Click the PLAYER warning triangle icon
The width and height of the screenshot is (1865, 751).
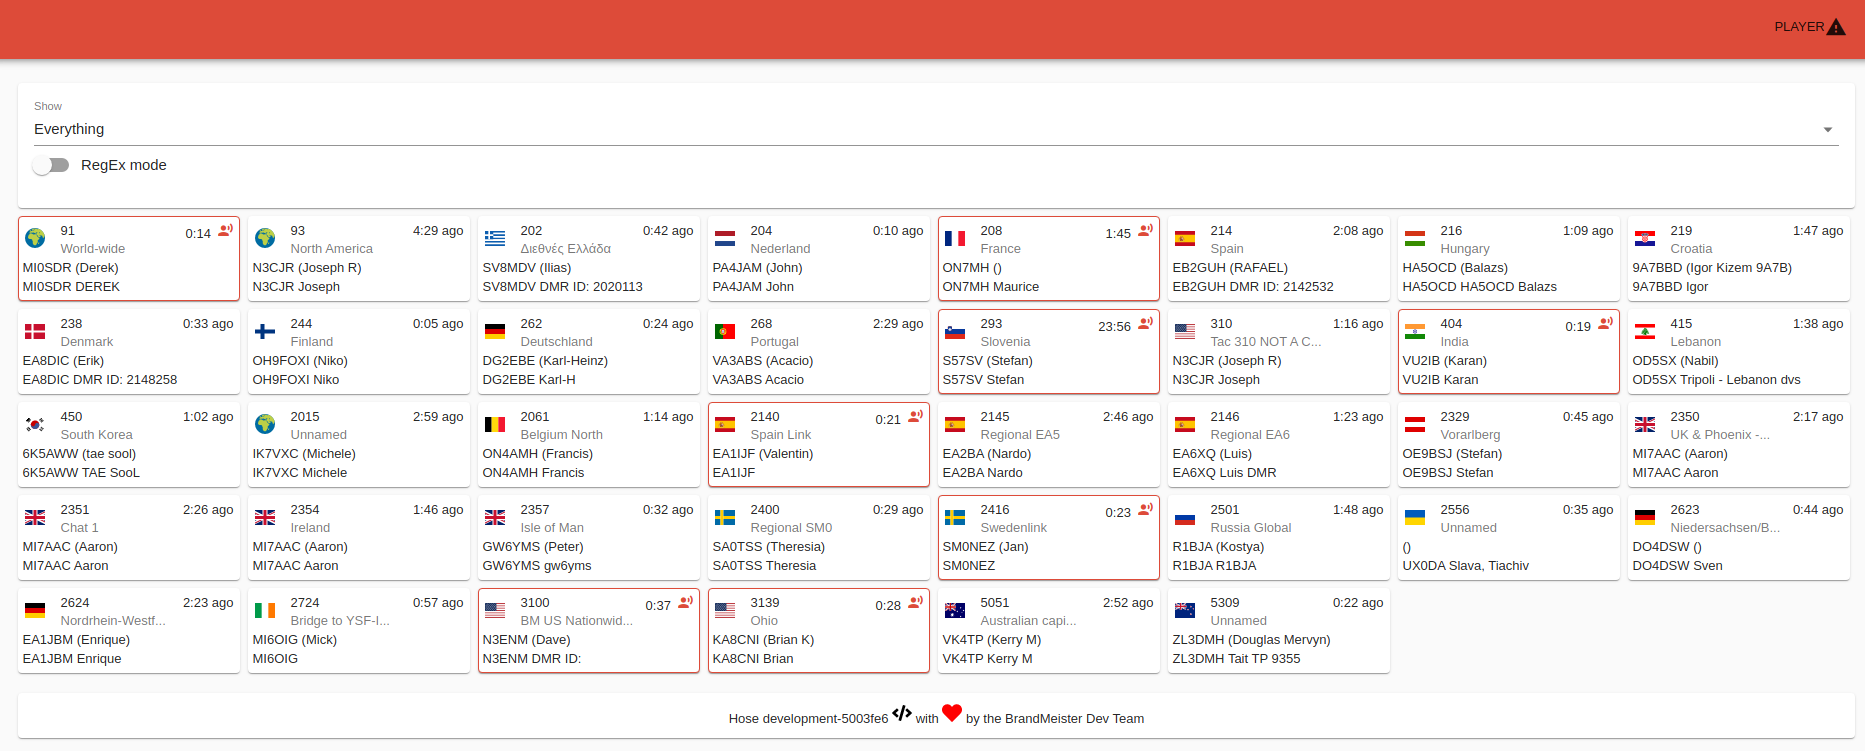click(x=1836, y=27)
